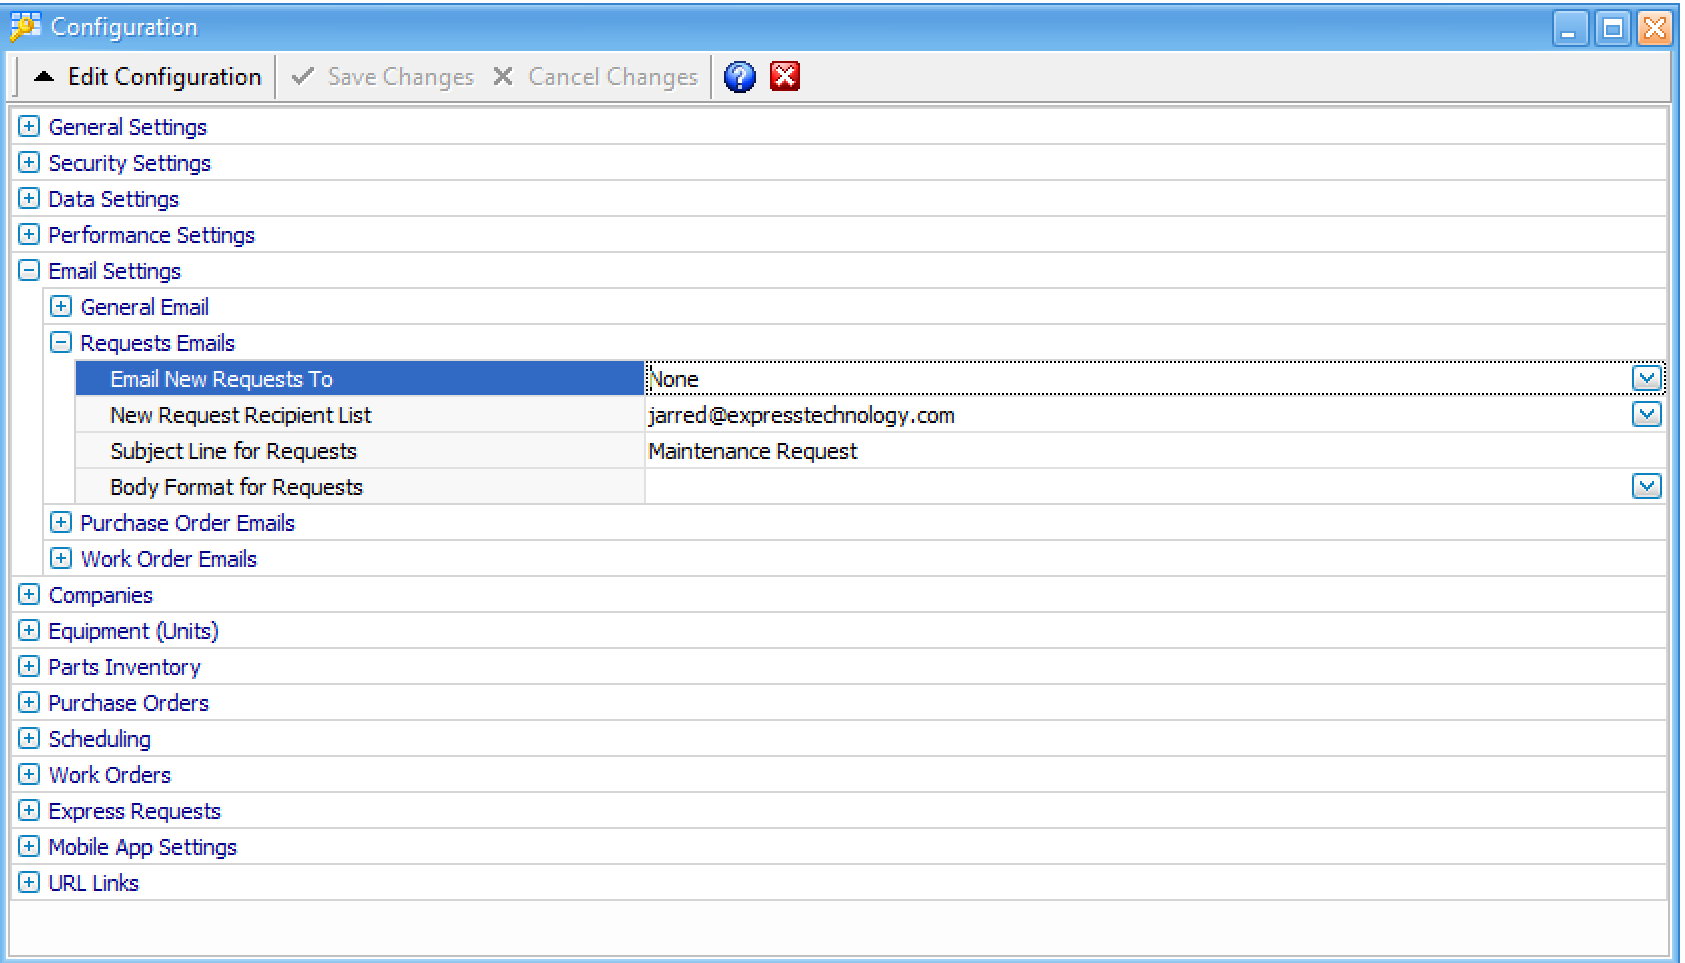Collapse Requests Emails subsection

(61, 343)
